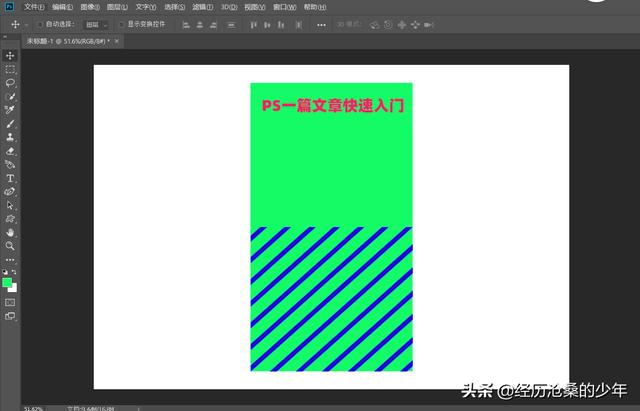640x411 pixels.
Task: Open the 窗口 menu
Action: [x=284, y=7]
